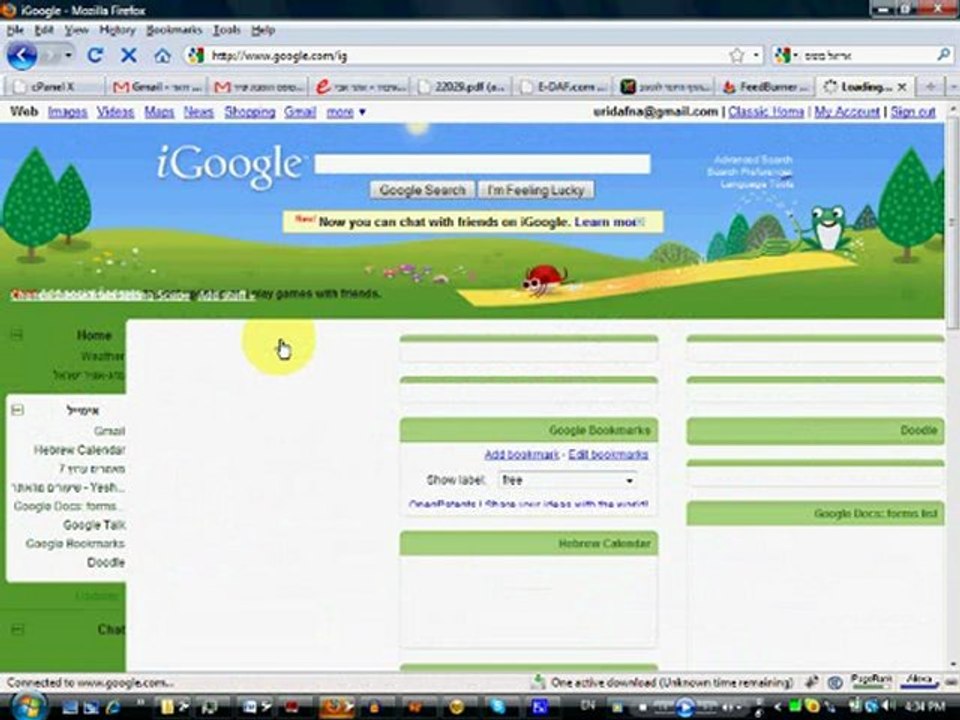The height and width of the screenshot is (720, 960).
Task: Open the File menu
Action: coord(15,30)
